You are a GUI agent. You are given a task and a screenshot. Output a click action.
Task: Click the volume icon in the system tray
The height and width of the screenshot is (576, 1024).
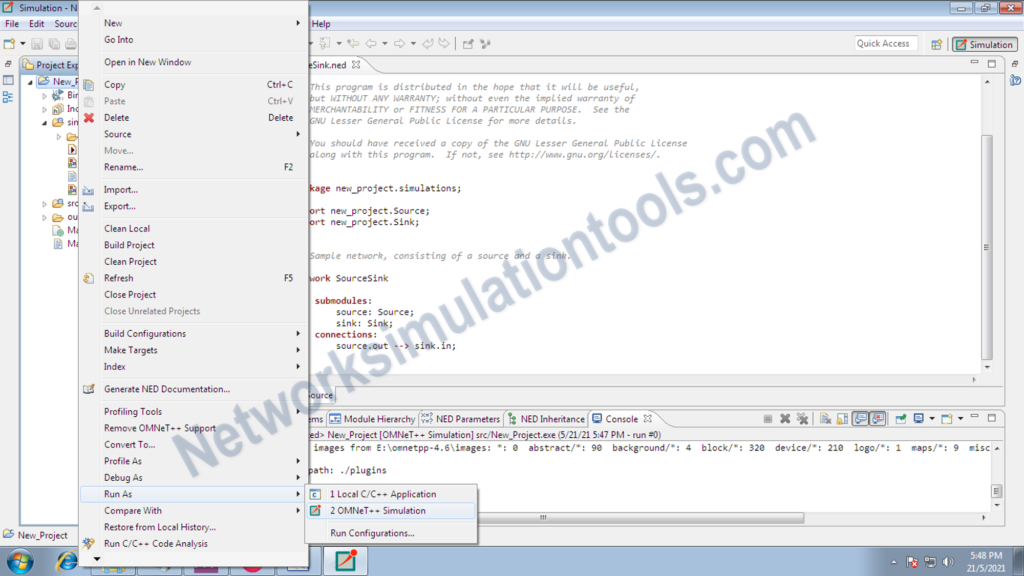[x=949, y=561]
